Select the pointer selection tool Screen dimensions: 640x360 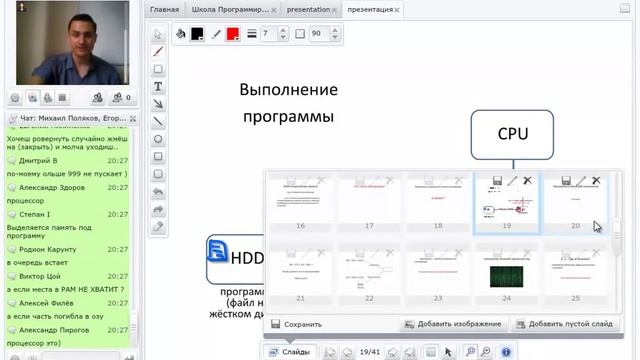(158, 34)
